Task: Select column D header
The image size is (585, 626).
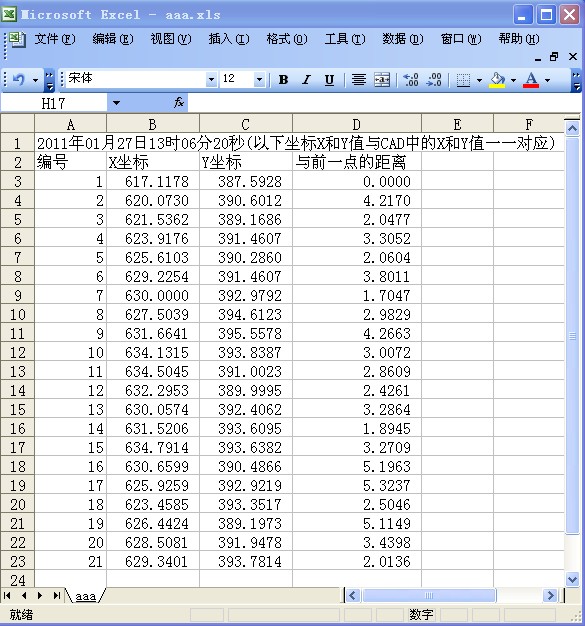Action: click(x=357, y=125)
